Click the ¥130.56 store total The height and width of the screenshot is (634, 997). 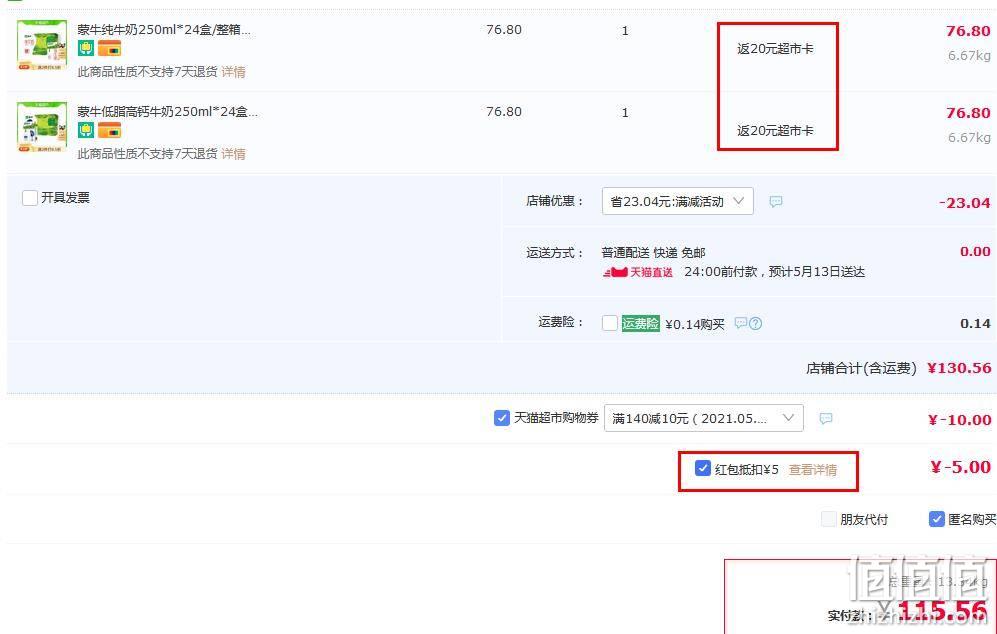[959, 368]
